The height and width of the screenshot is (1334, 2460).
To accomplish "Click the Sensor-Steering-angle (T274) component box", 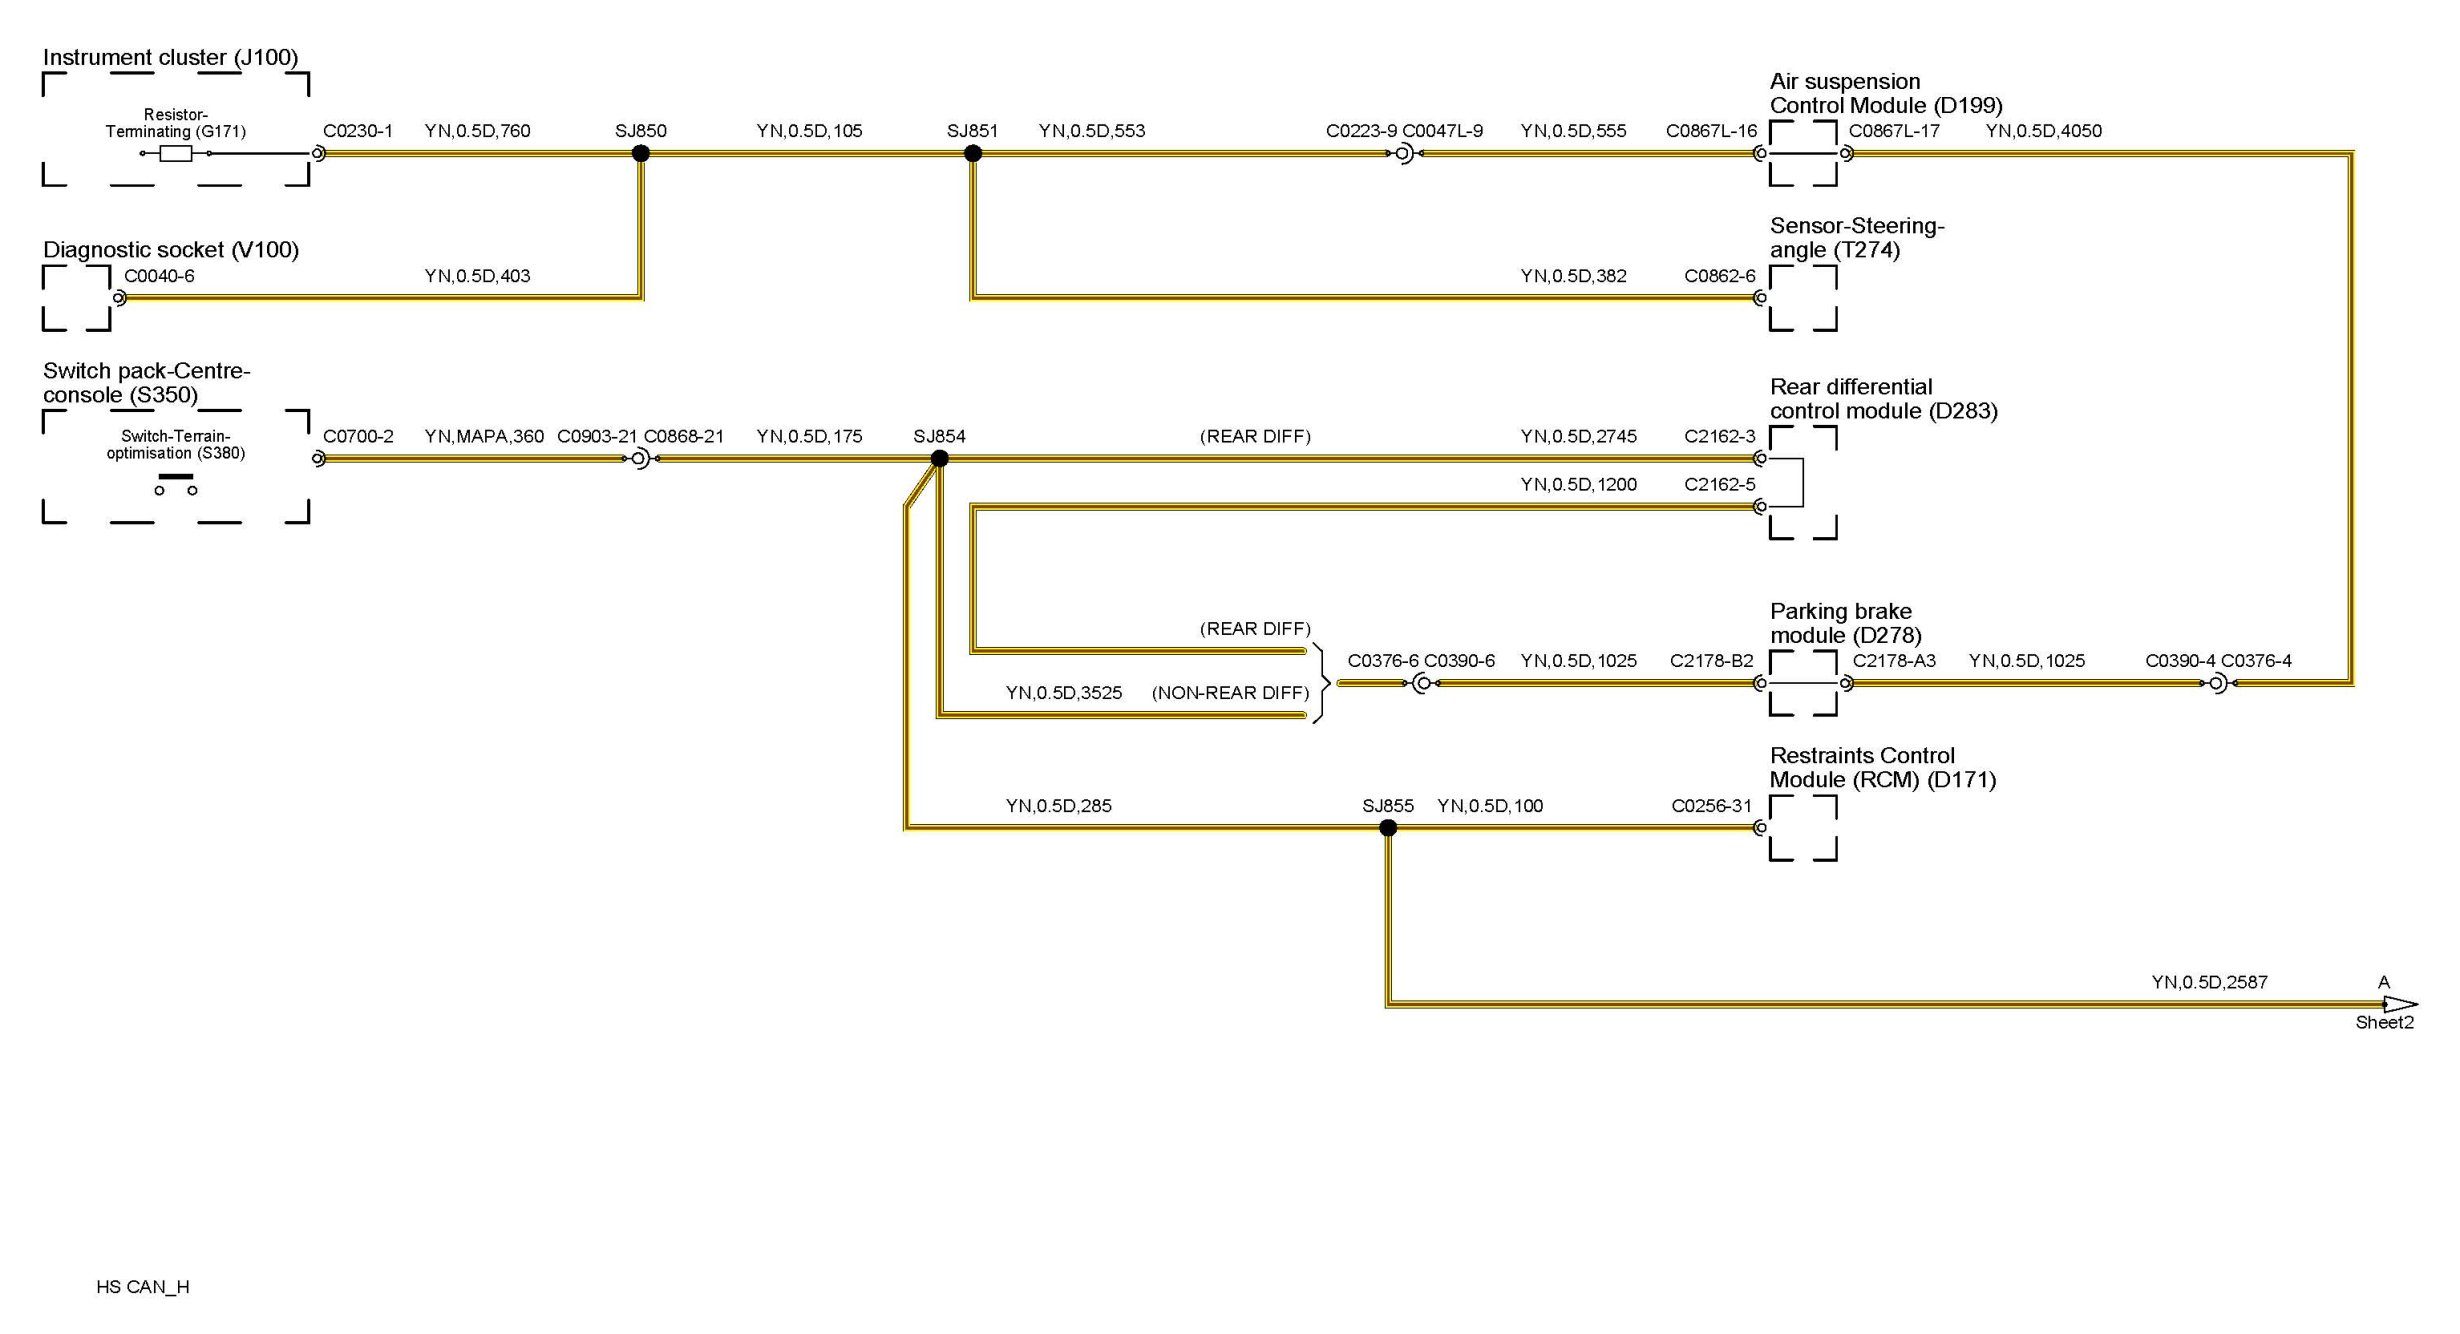I will point(1803,298).
